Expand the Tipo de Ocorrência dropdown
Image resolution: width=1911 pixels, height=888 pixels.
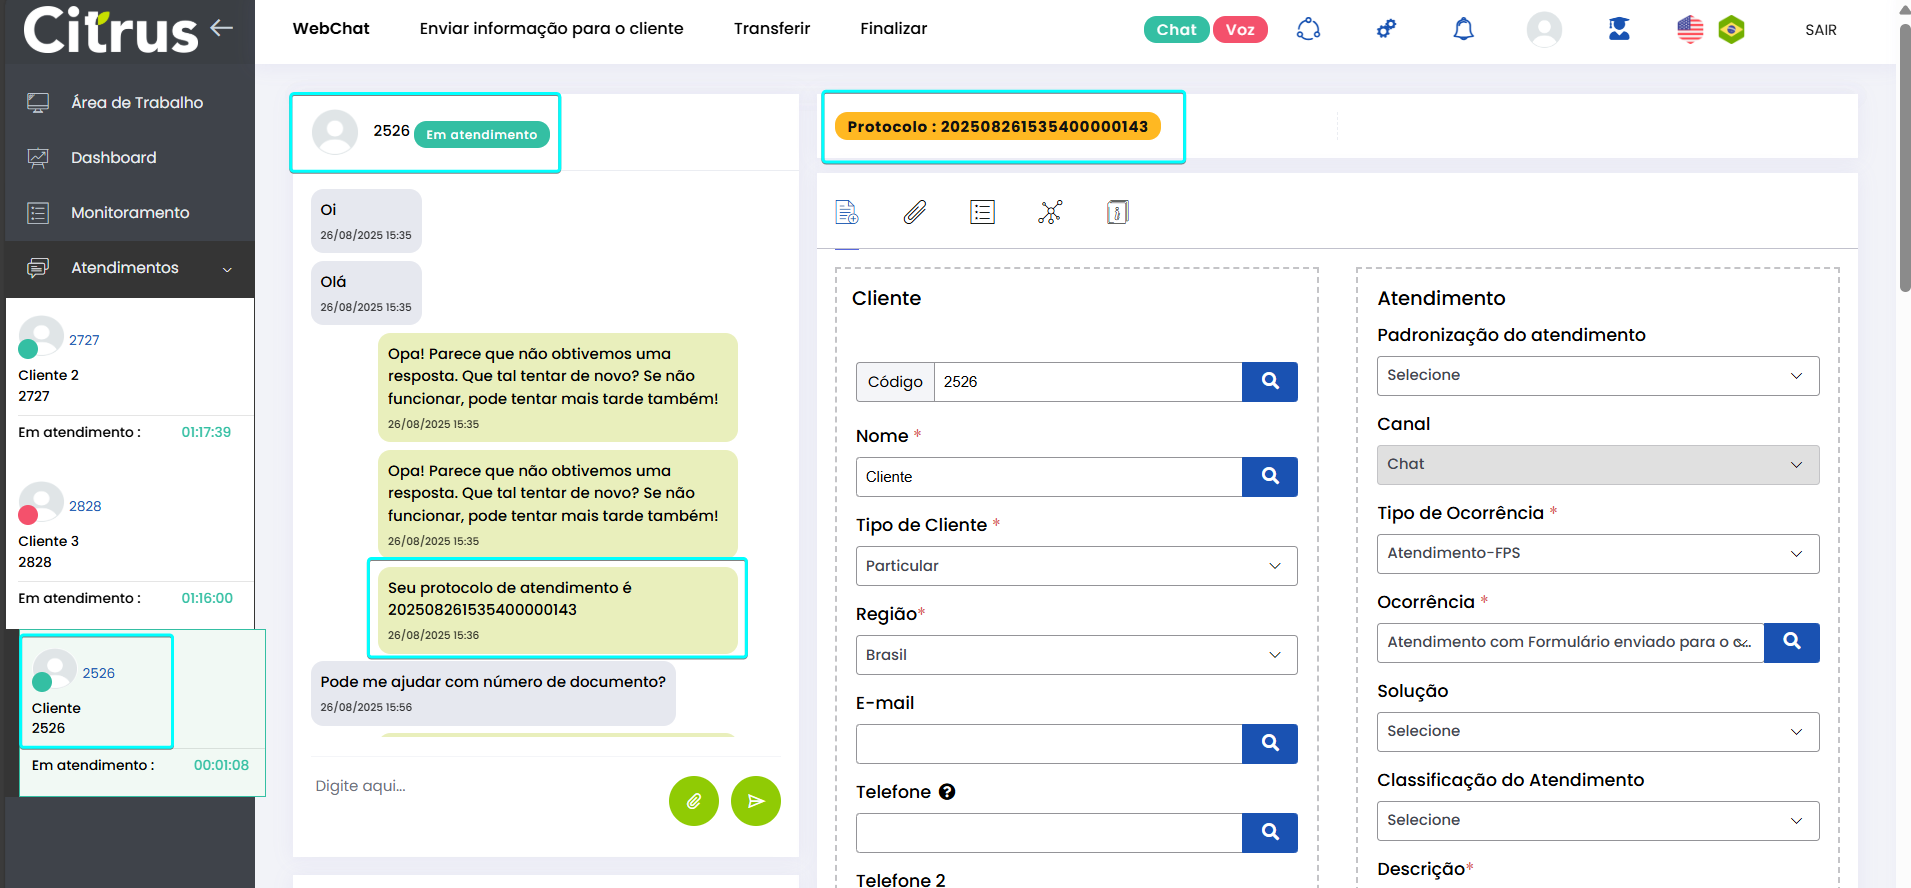coord(1597,553)
